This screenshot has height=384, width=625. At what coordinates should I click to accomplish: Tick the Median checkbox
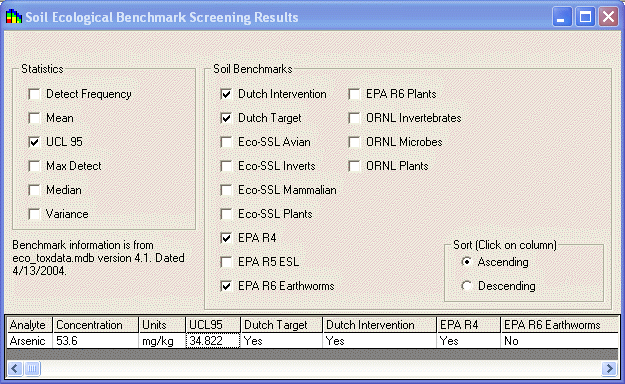(34, 190)
